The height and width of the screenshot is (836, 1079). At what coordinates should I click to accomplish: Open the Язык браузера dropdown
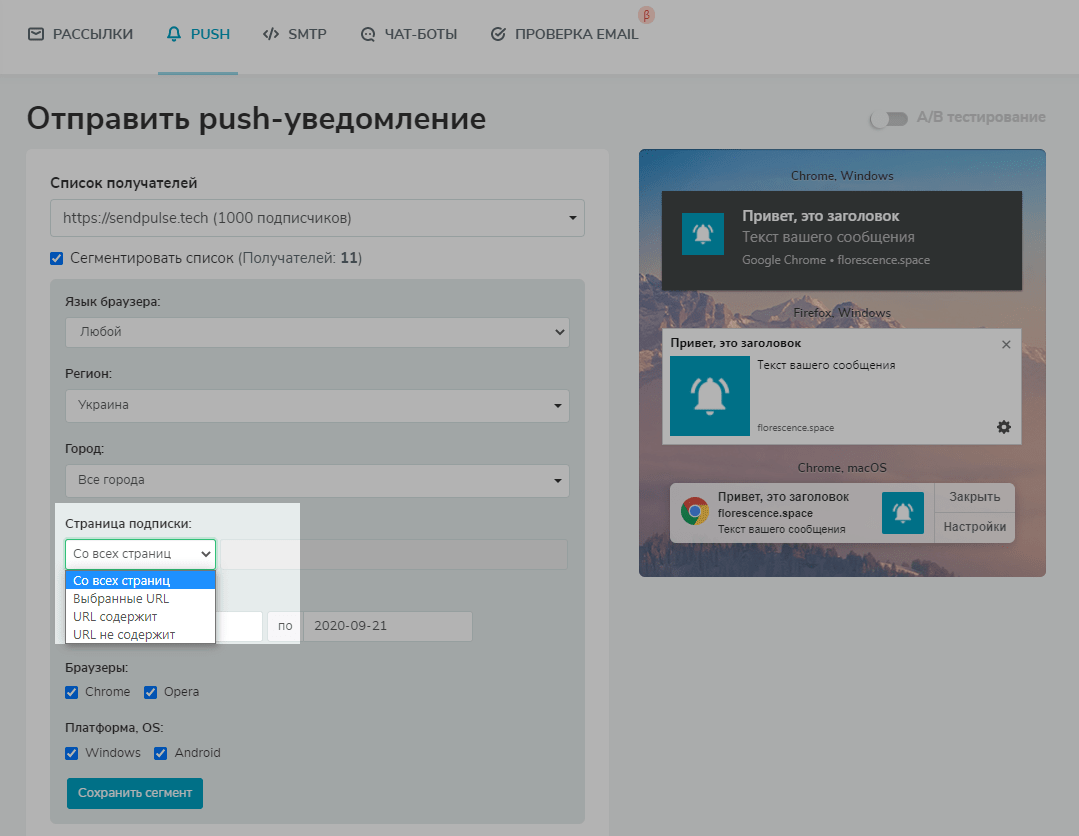click(317, 332)
